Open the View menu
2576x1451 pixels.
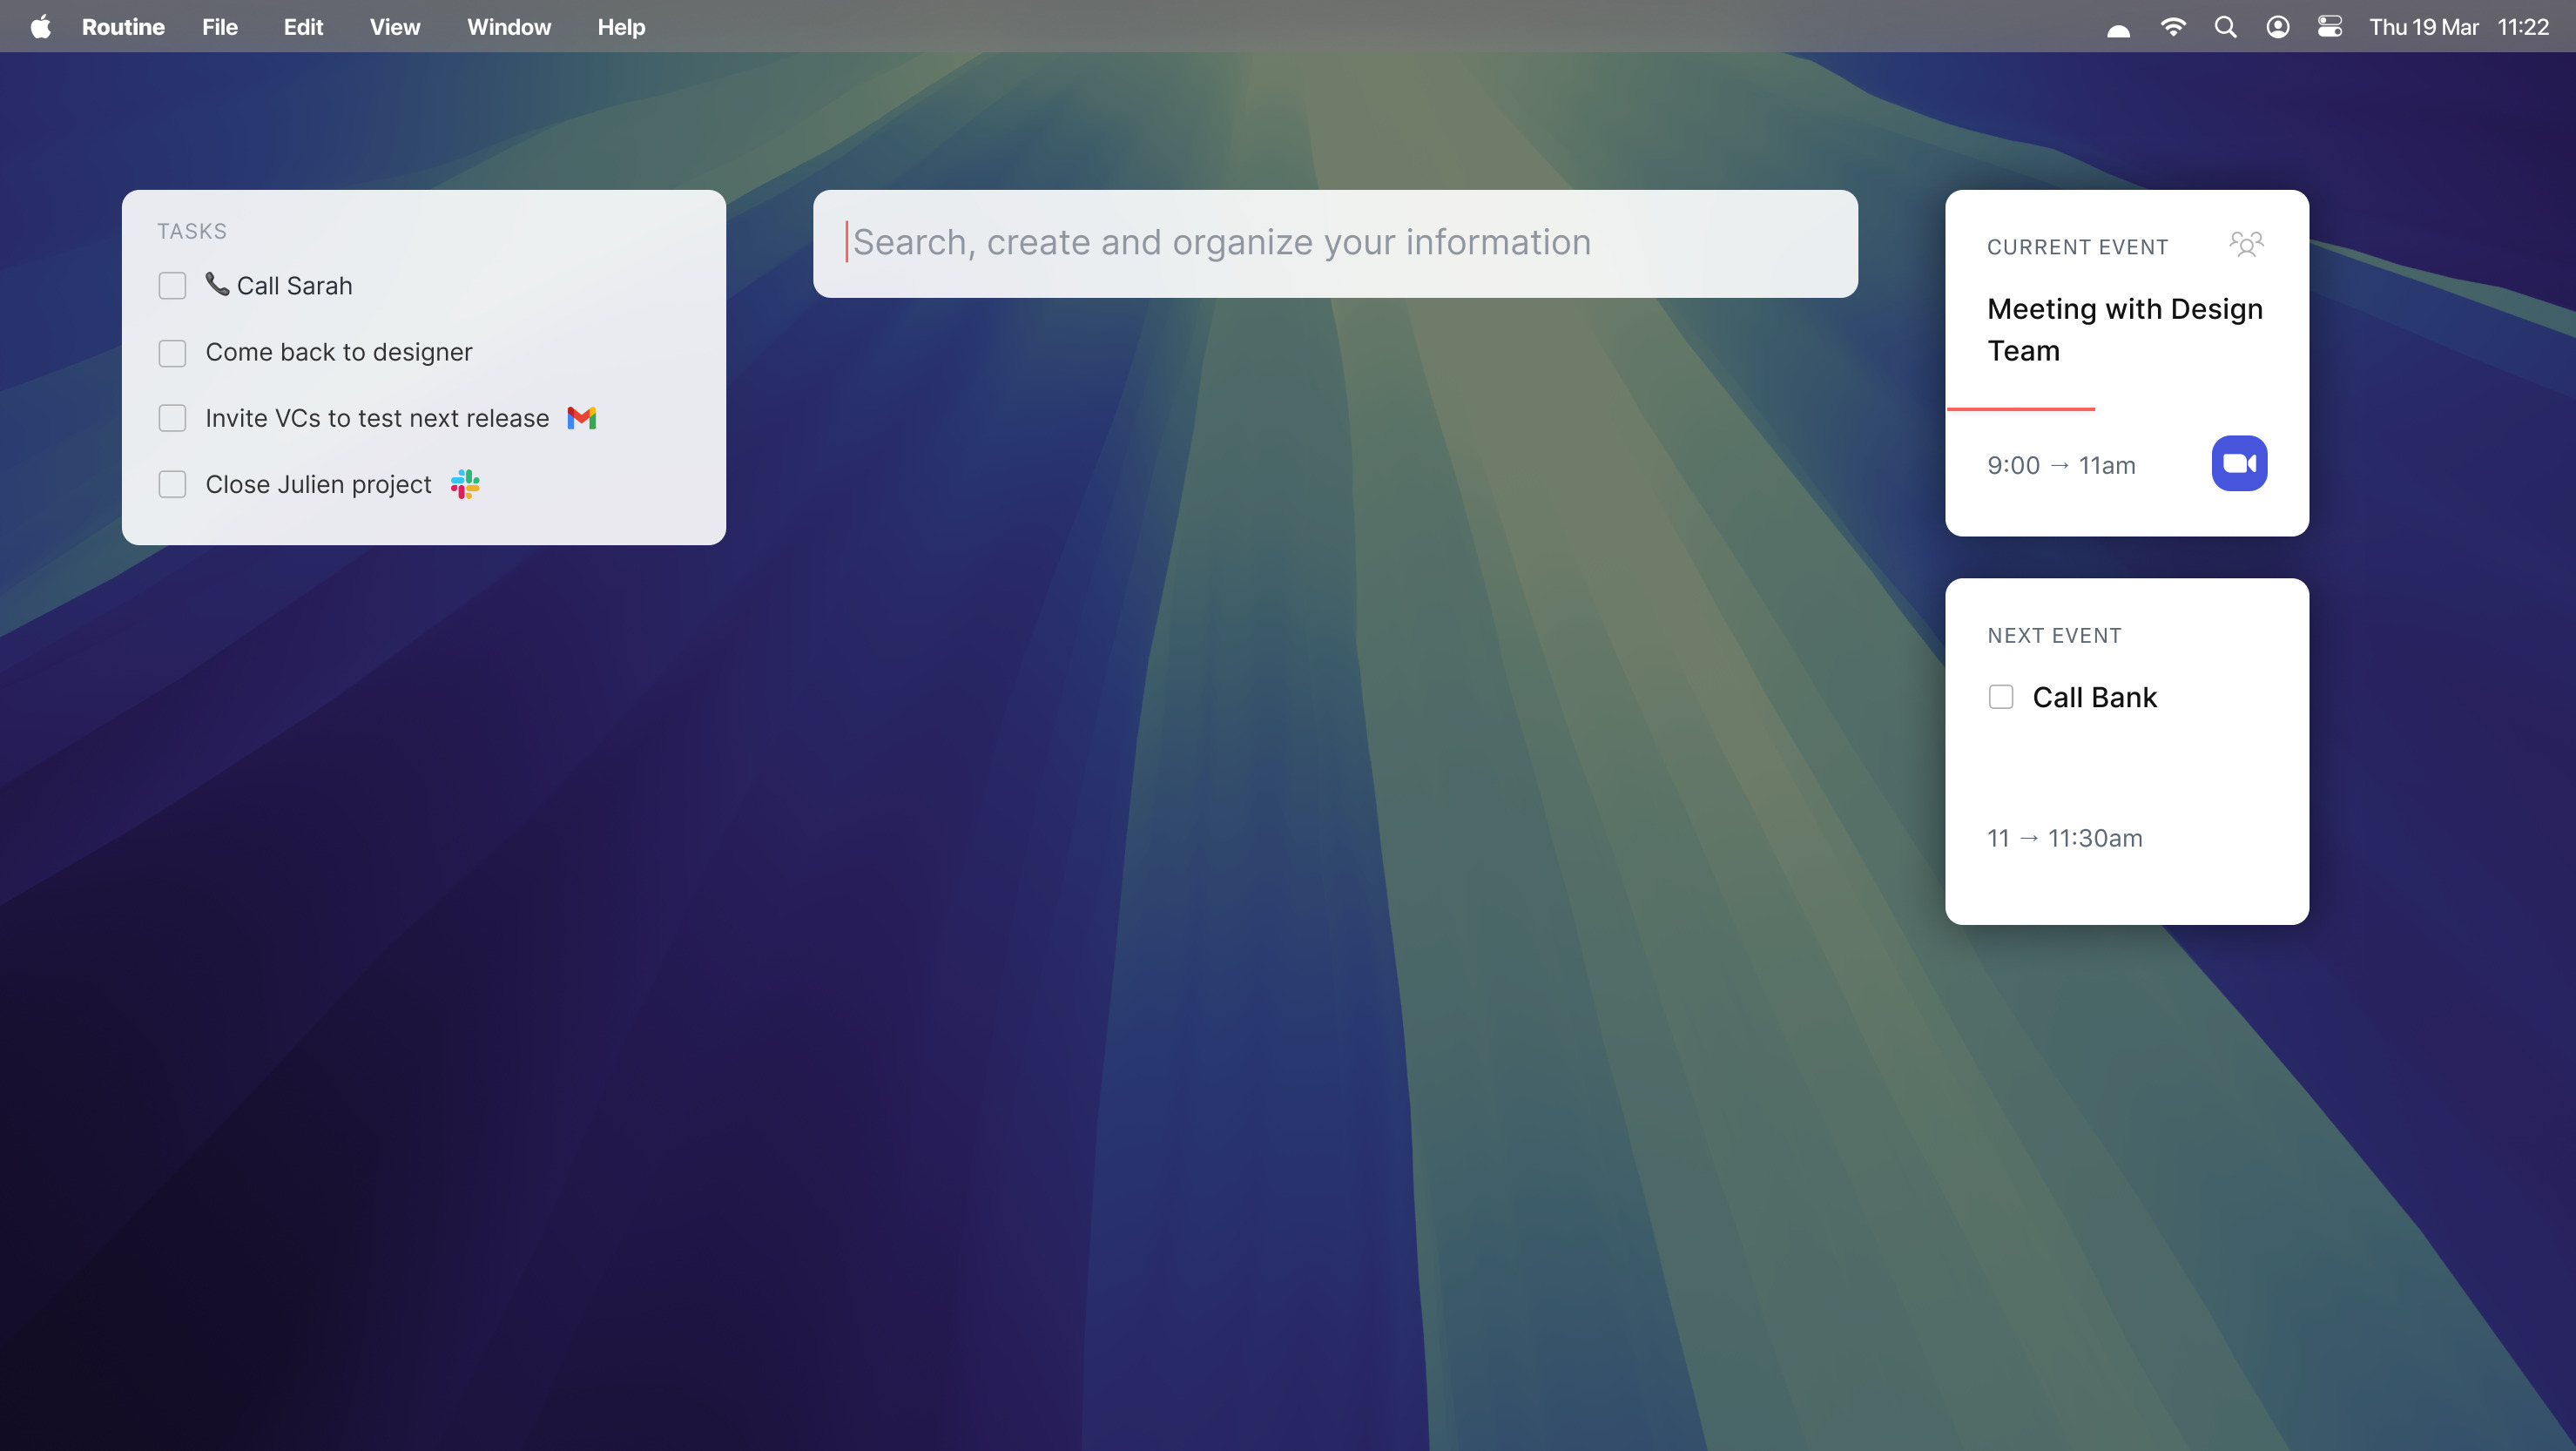pyautogui.click(x=394, y=27)
